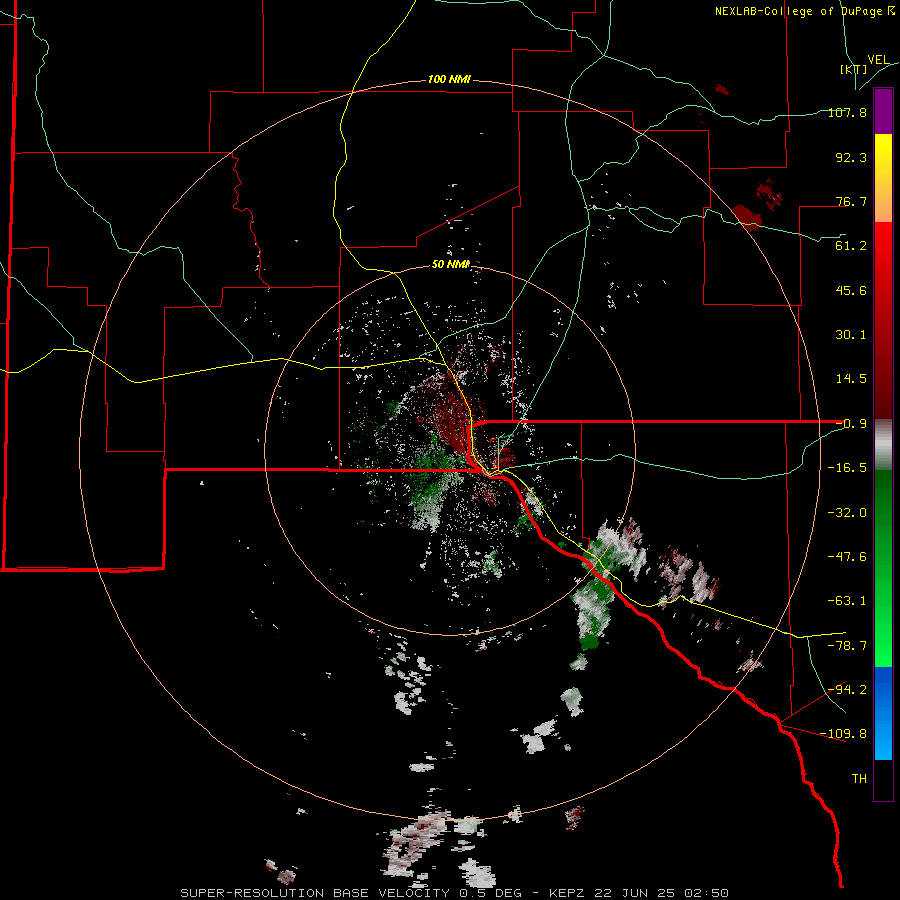Image resolution: width=900 pixels, height=900 pixels.
Task: Pick the yellow segment of velocity color bar
Action: tap(883, 156)
